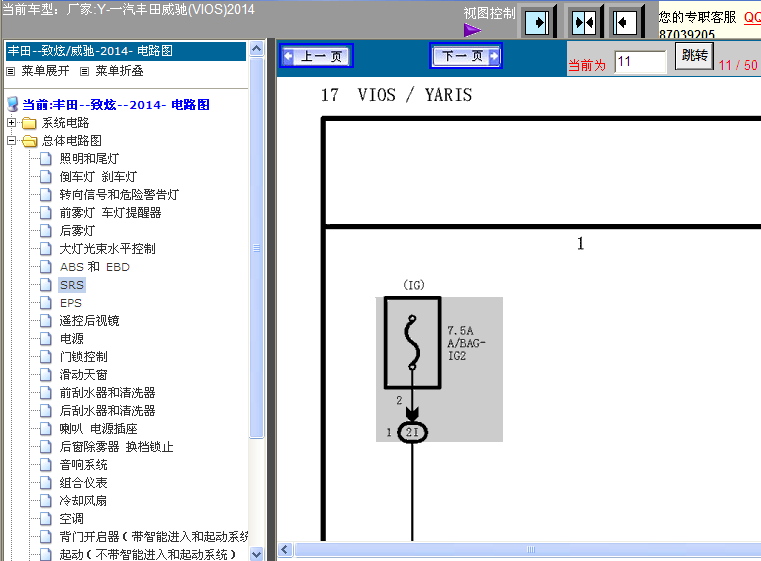Click the document icon beside 音响系统

point(46,465)
